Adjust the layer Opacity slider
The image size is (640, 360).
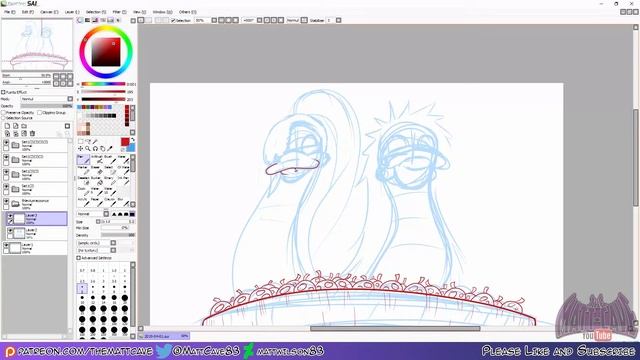pyautogui.click(x=47, y=106)
